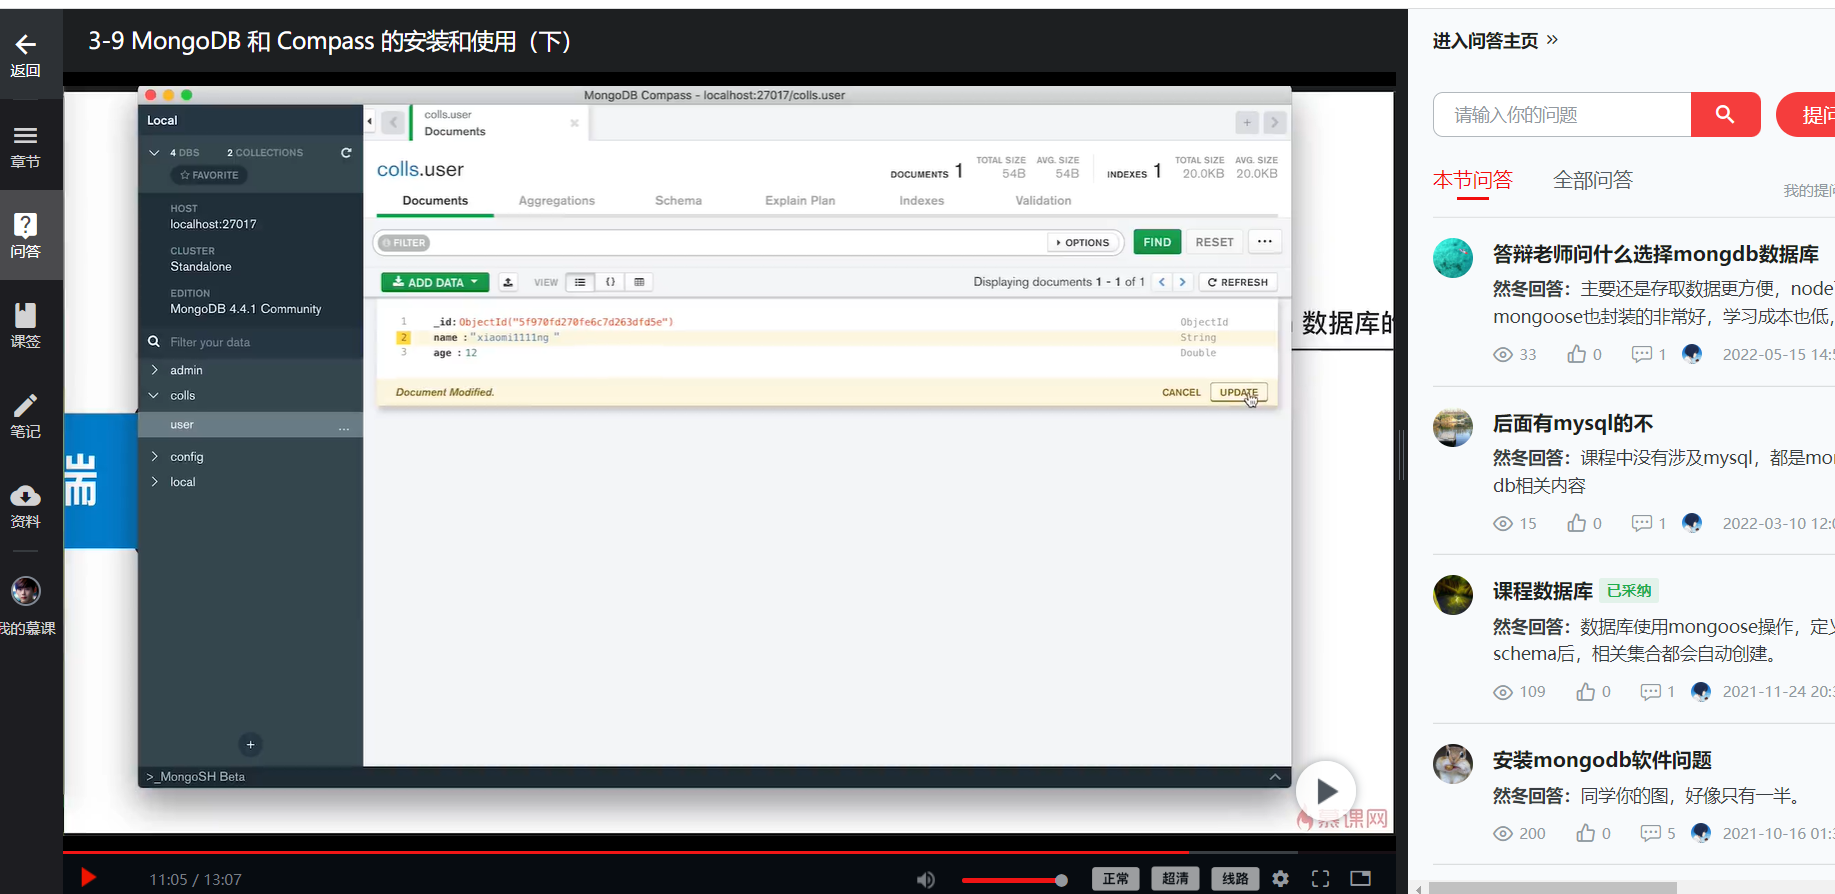The height and width of the screenshot is (894, 1835).
Task: Open the 章节 chapter list
Action: [25, 146]
